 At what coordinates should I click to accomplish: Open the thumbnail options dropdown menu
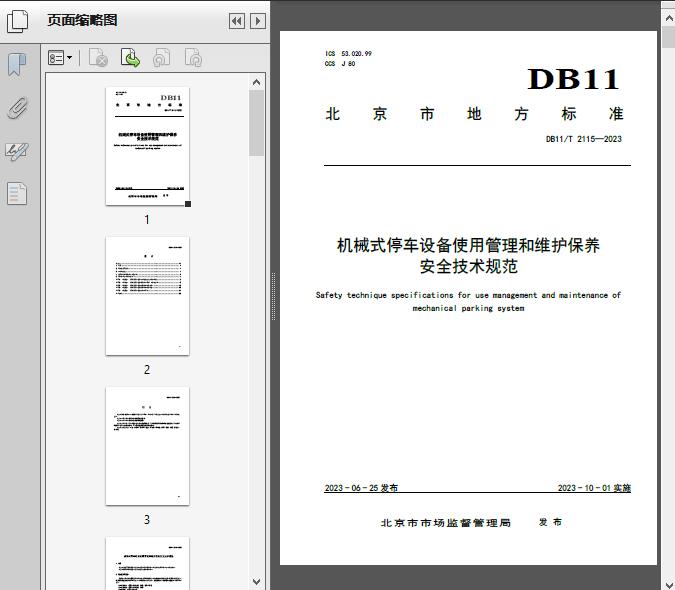60,58
